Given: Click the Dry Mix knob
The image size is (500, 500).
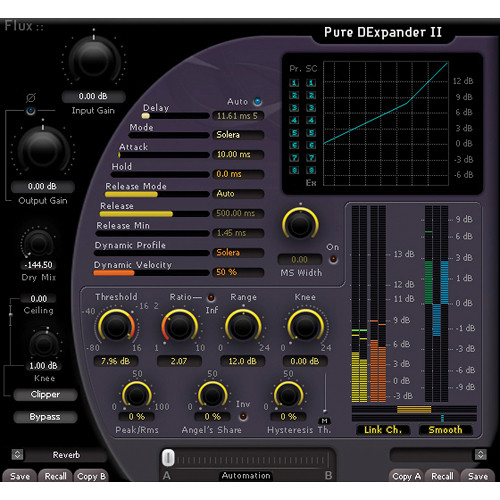Looking at the screenshot, I should coord(38,243).
